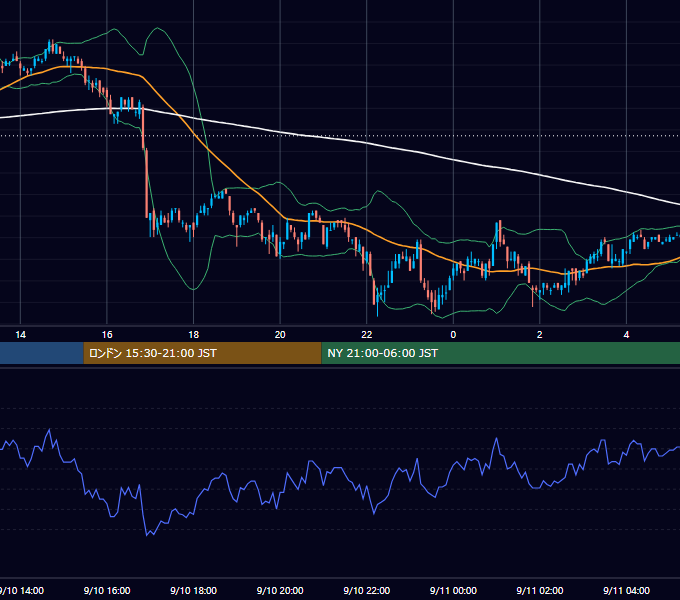The height and width of the screenshot is (600, 680).
Task: Click the hour 16 axis tick label
Action: 107,335
